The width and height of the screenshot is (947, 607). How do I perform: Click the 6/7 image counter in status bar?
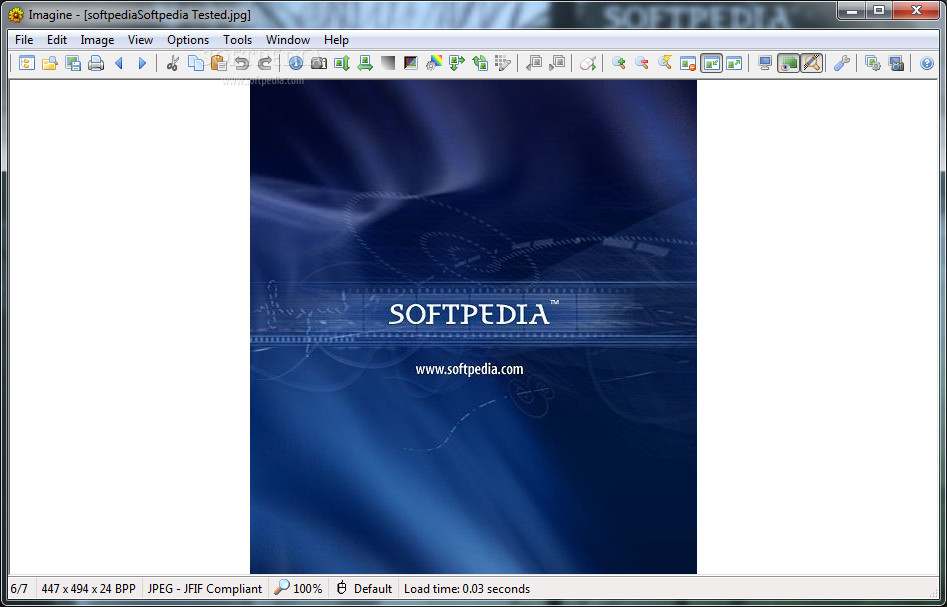19,589
